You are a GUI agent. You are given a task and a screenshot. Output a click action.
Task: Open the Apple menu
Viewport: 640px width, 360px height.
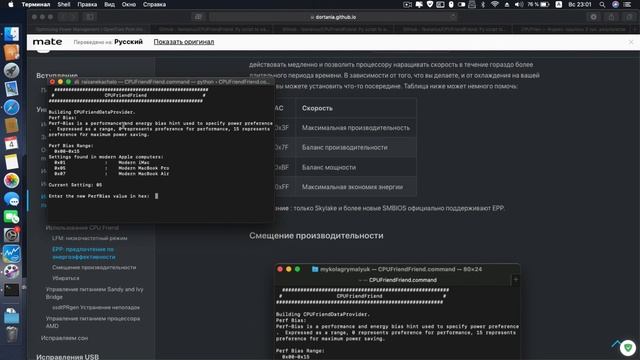pyautogui.click(x=11, y=4)
